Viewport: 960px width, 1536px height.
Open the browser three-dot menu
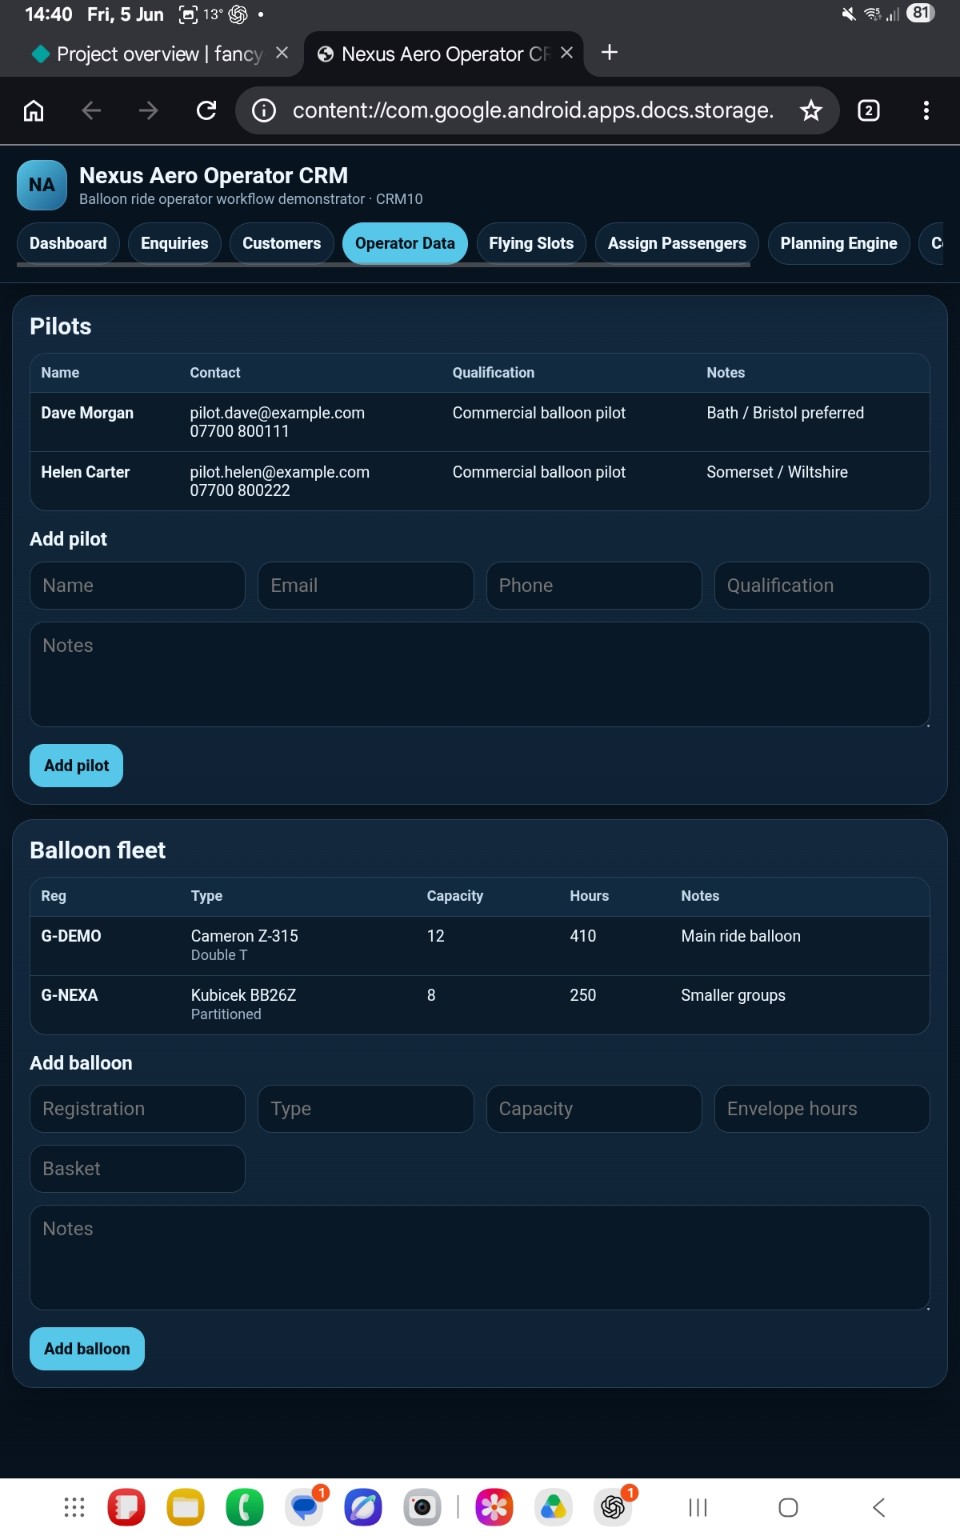click(926, 110)
